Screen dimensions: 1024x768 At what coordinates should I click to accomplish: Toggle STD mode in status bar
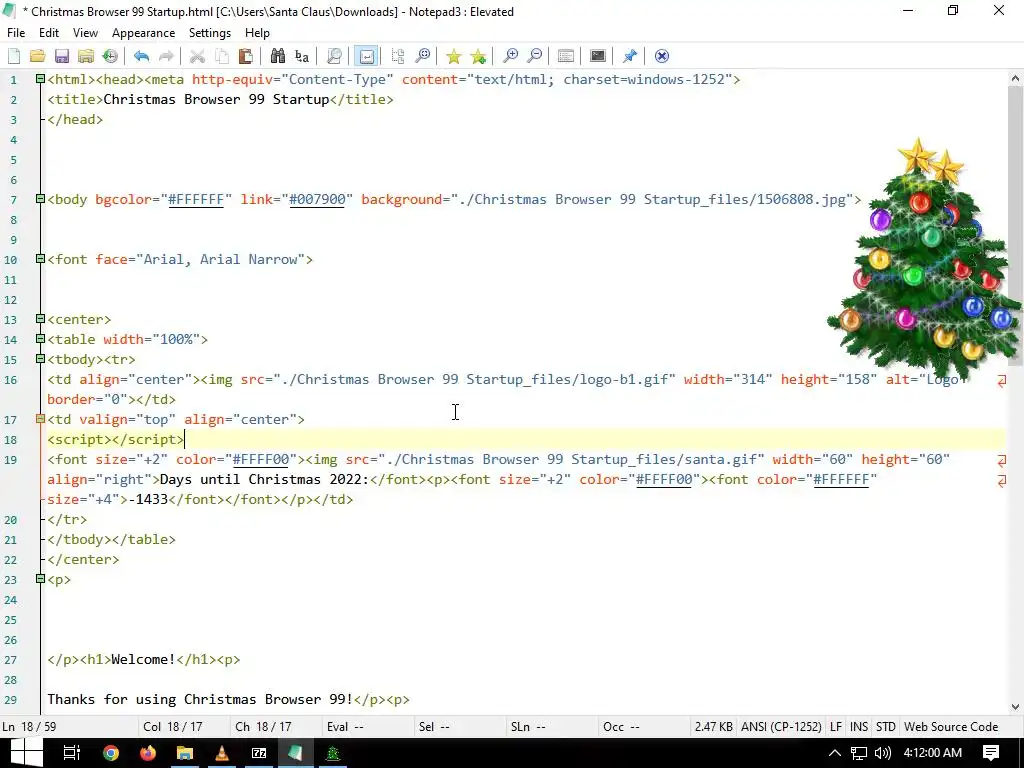coord(886,727)
